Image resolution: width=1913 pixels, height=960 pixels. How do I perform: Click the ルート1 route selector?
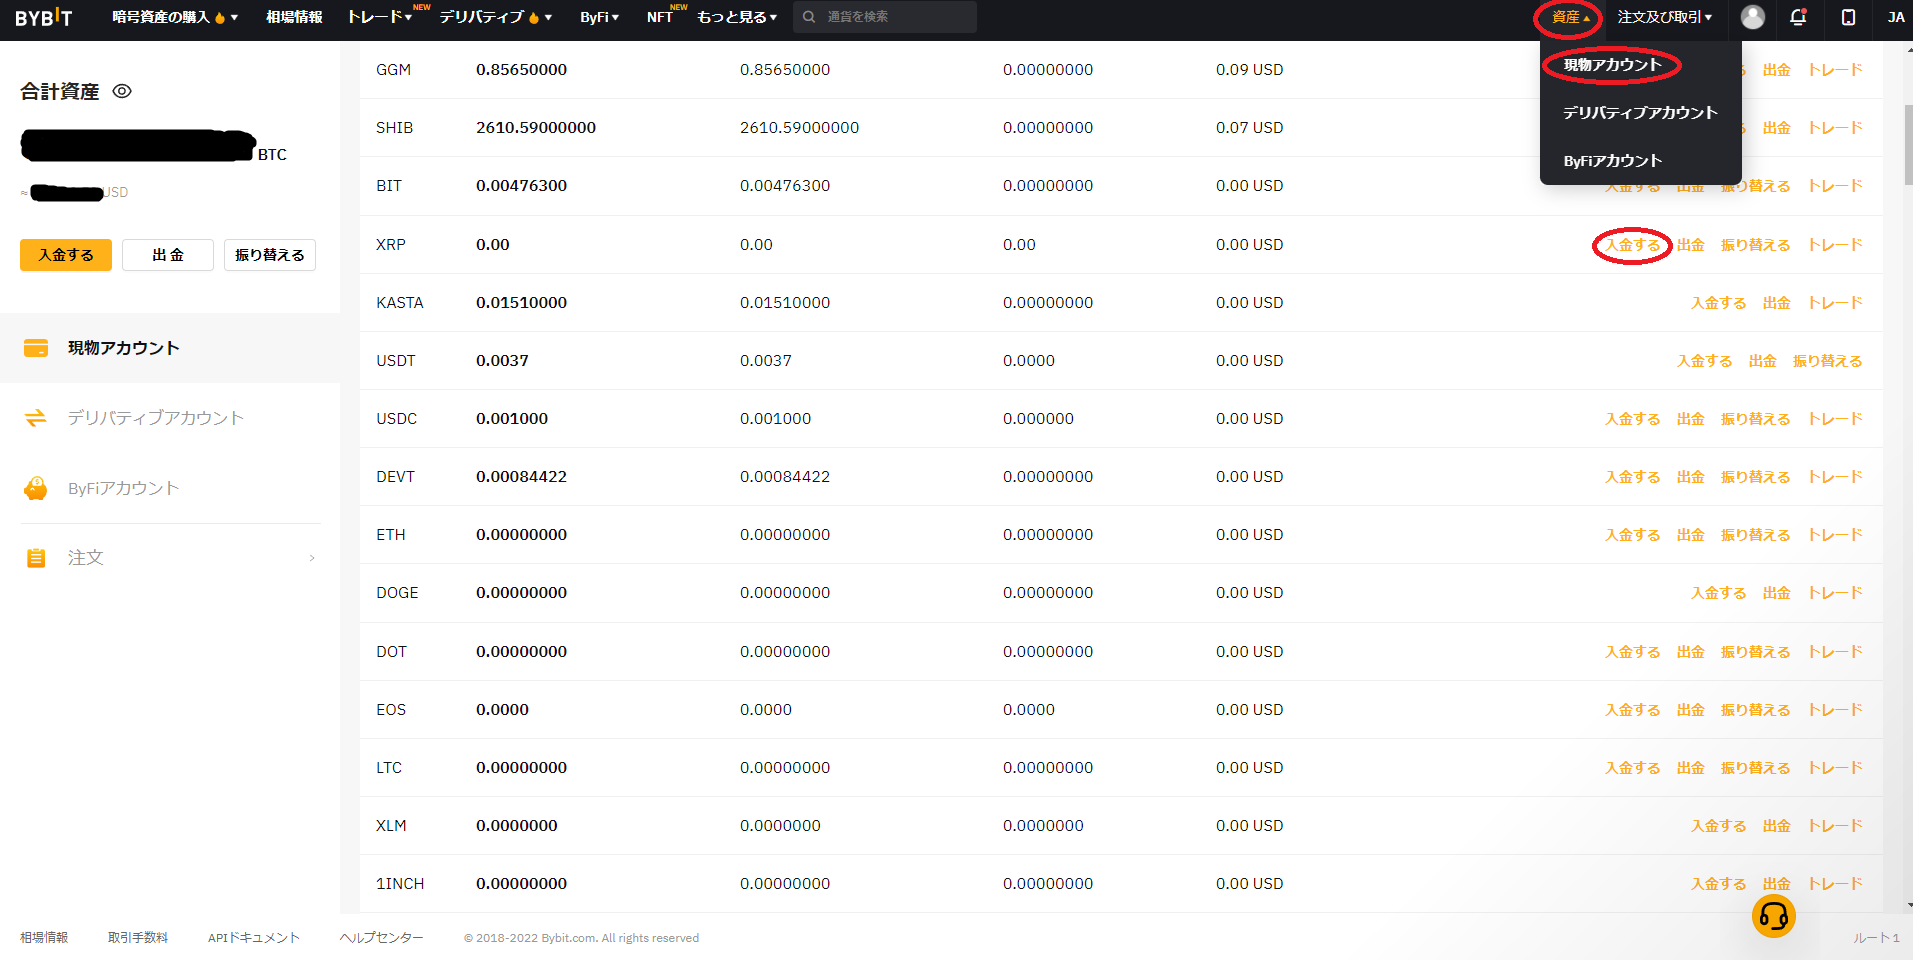tap(1876, 938)
